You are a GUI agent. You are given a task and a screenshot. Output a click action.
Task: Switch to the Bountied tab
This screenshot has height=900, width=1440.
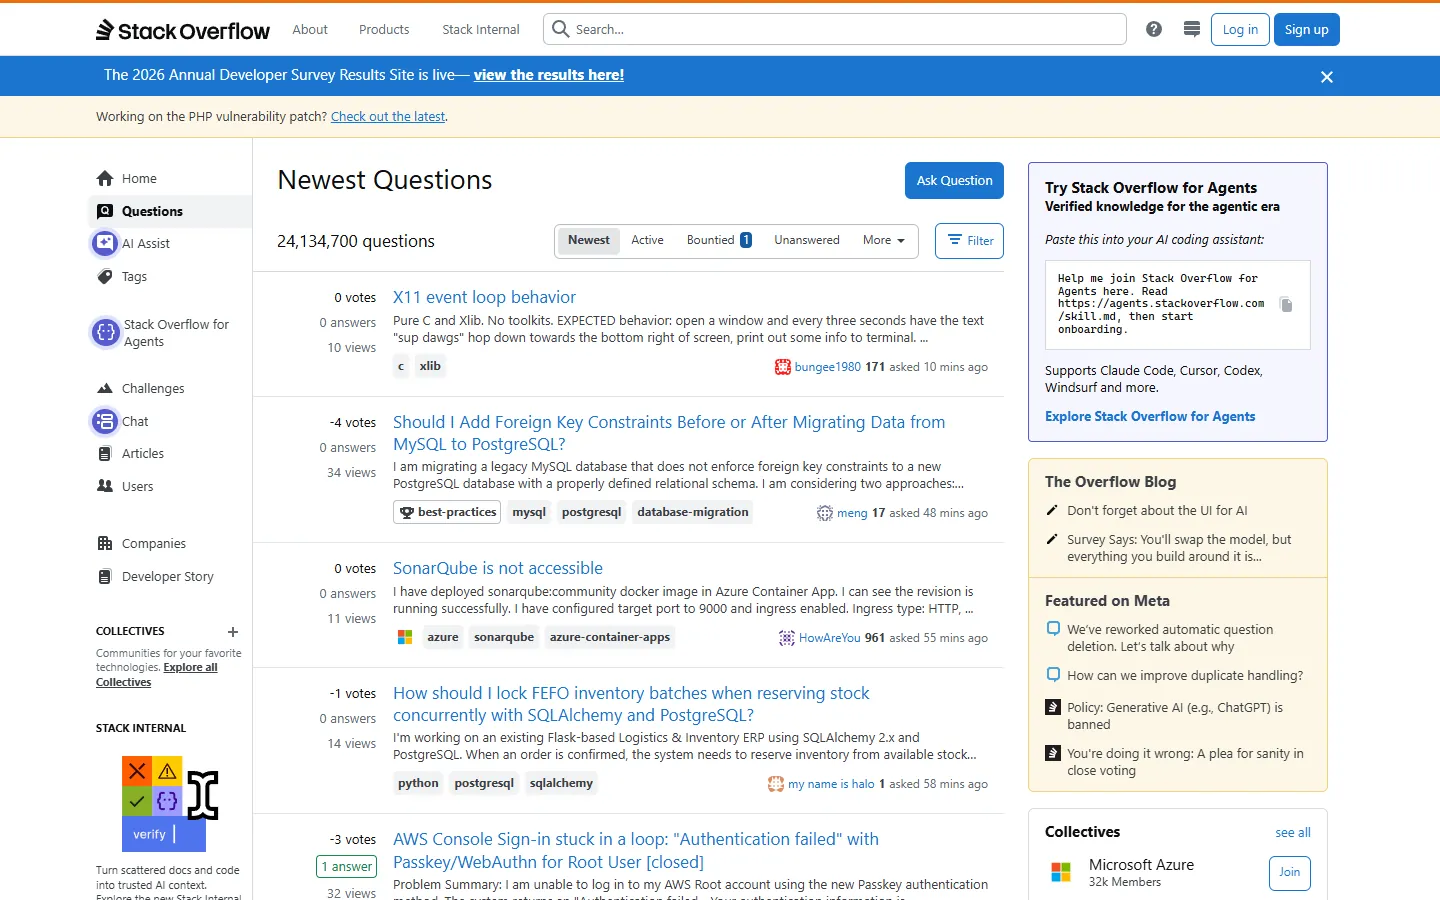click(719, 240)
